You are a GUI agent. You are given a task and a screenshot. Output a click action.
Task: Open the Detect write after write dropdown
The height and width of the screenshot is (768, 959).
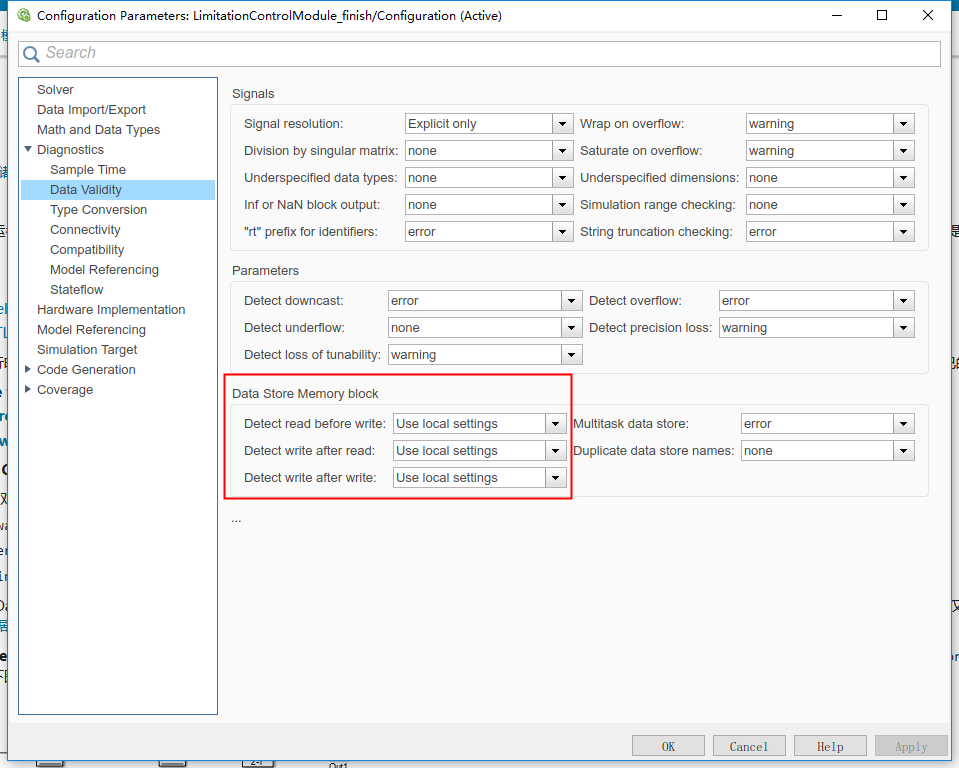click(555, 477)
